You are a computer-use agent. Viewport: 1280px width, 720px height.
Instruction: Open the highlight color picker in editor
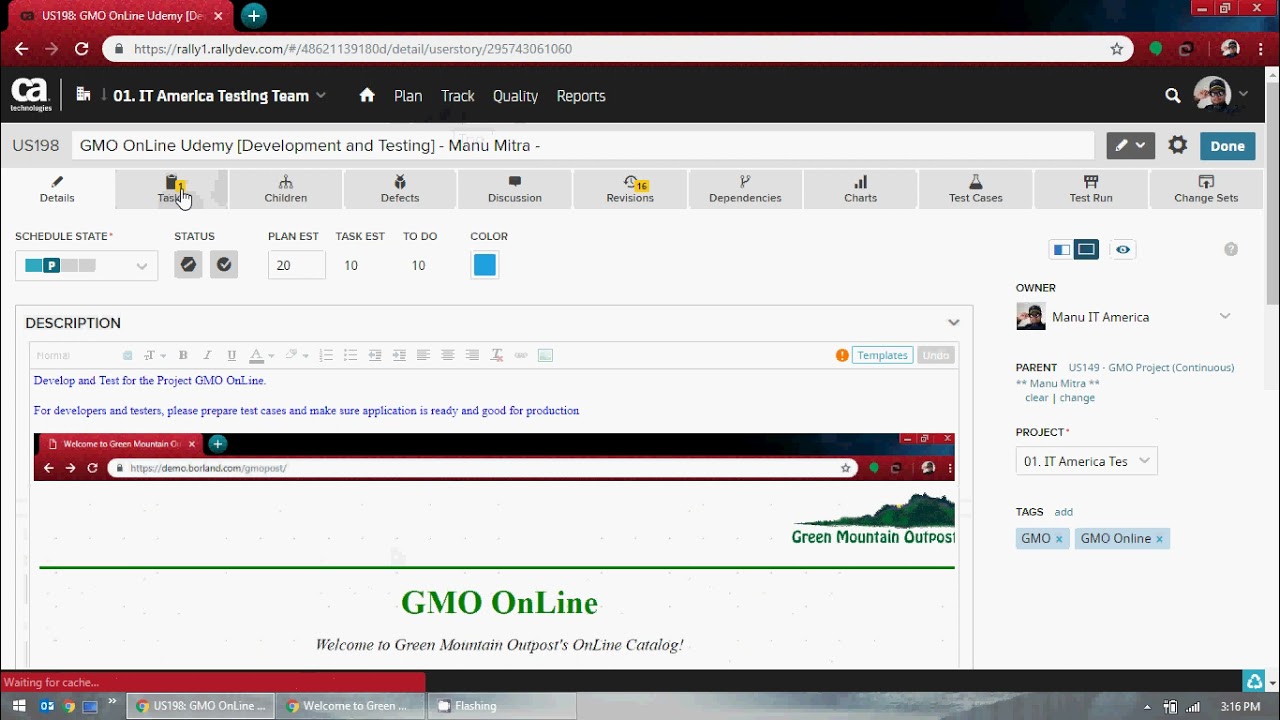click(x=296, y=355)
